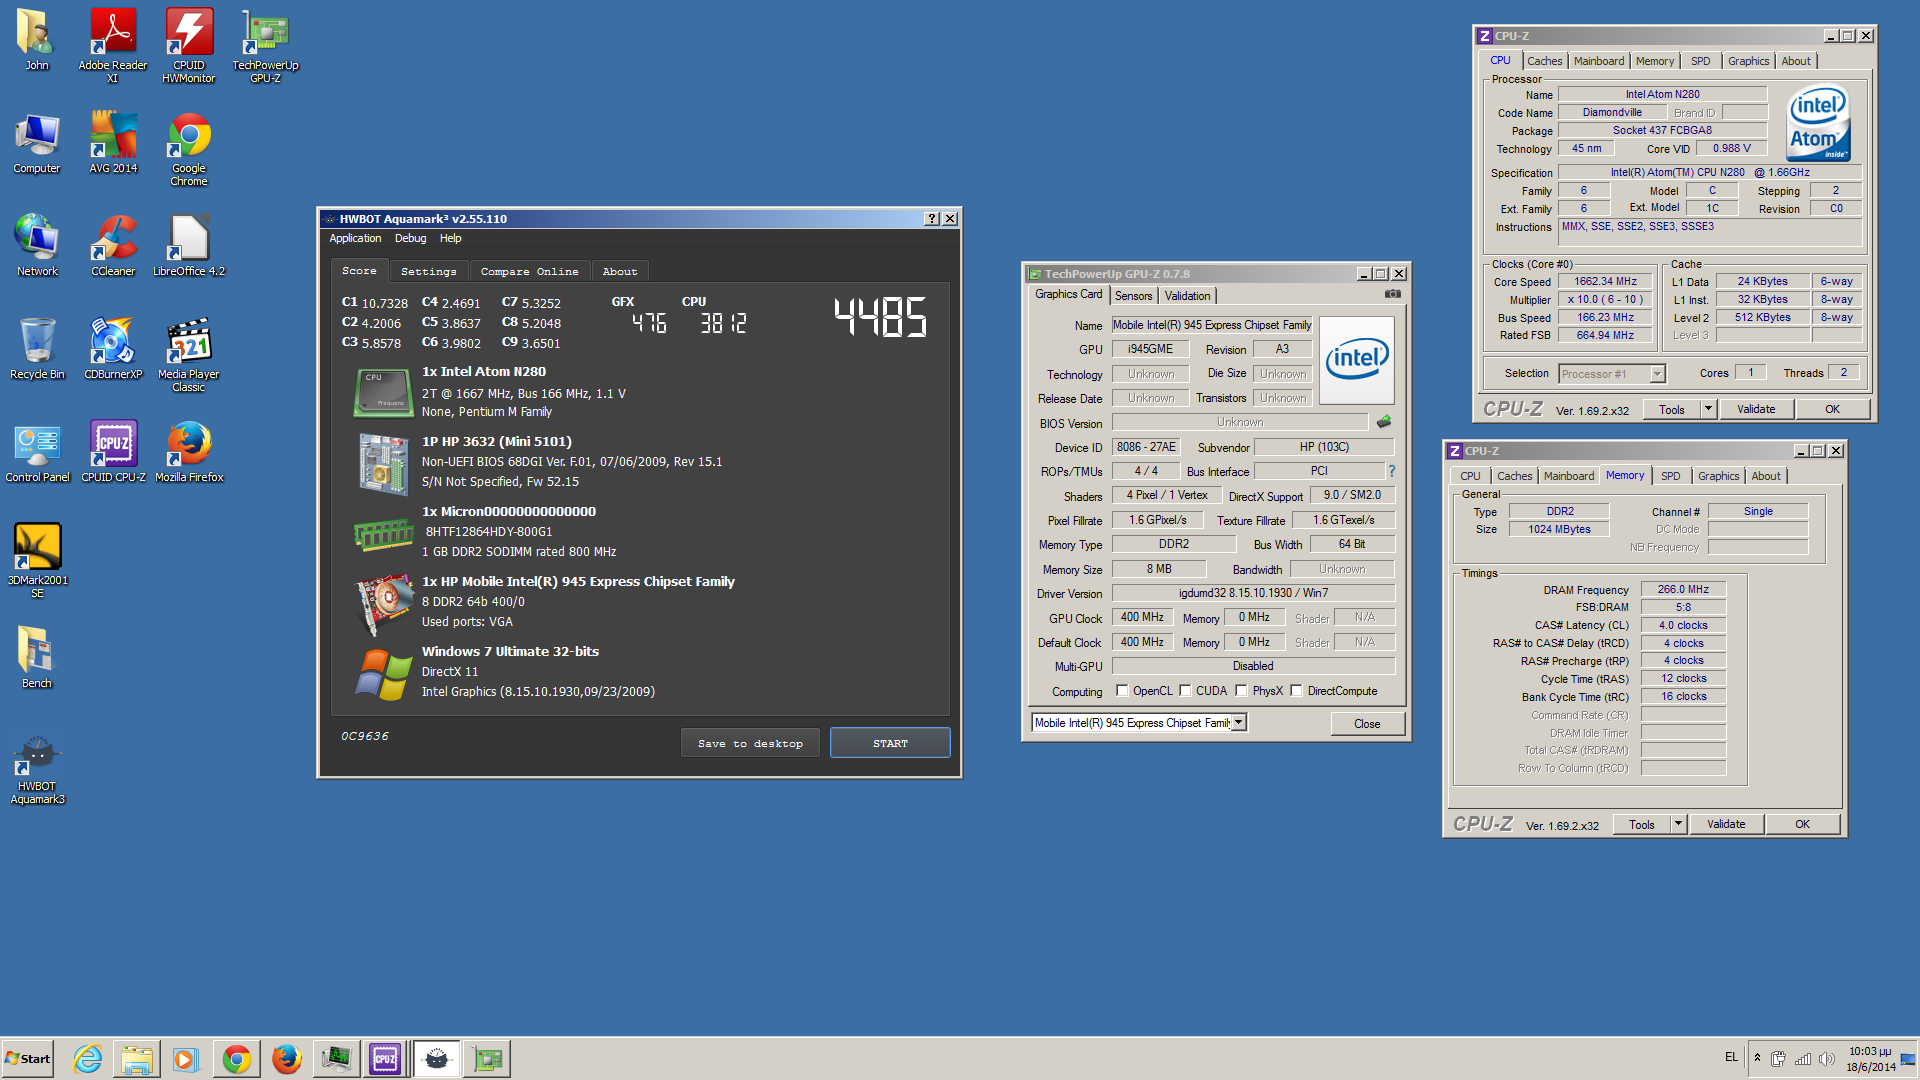Open Mainboard tab in upper CPU-Z window
The image size is (1920, 1080).
point(1598,61)
